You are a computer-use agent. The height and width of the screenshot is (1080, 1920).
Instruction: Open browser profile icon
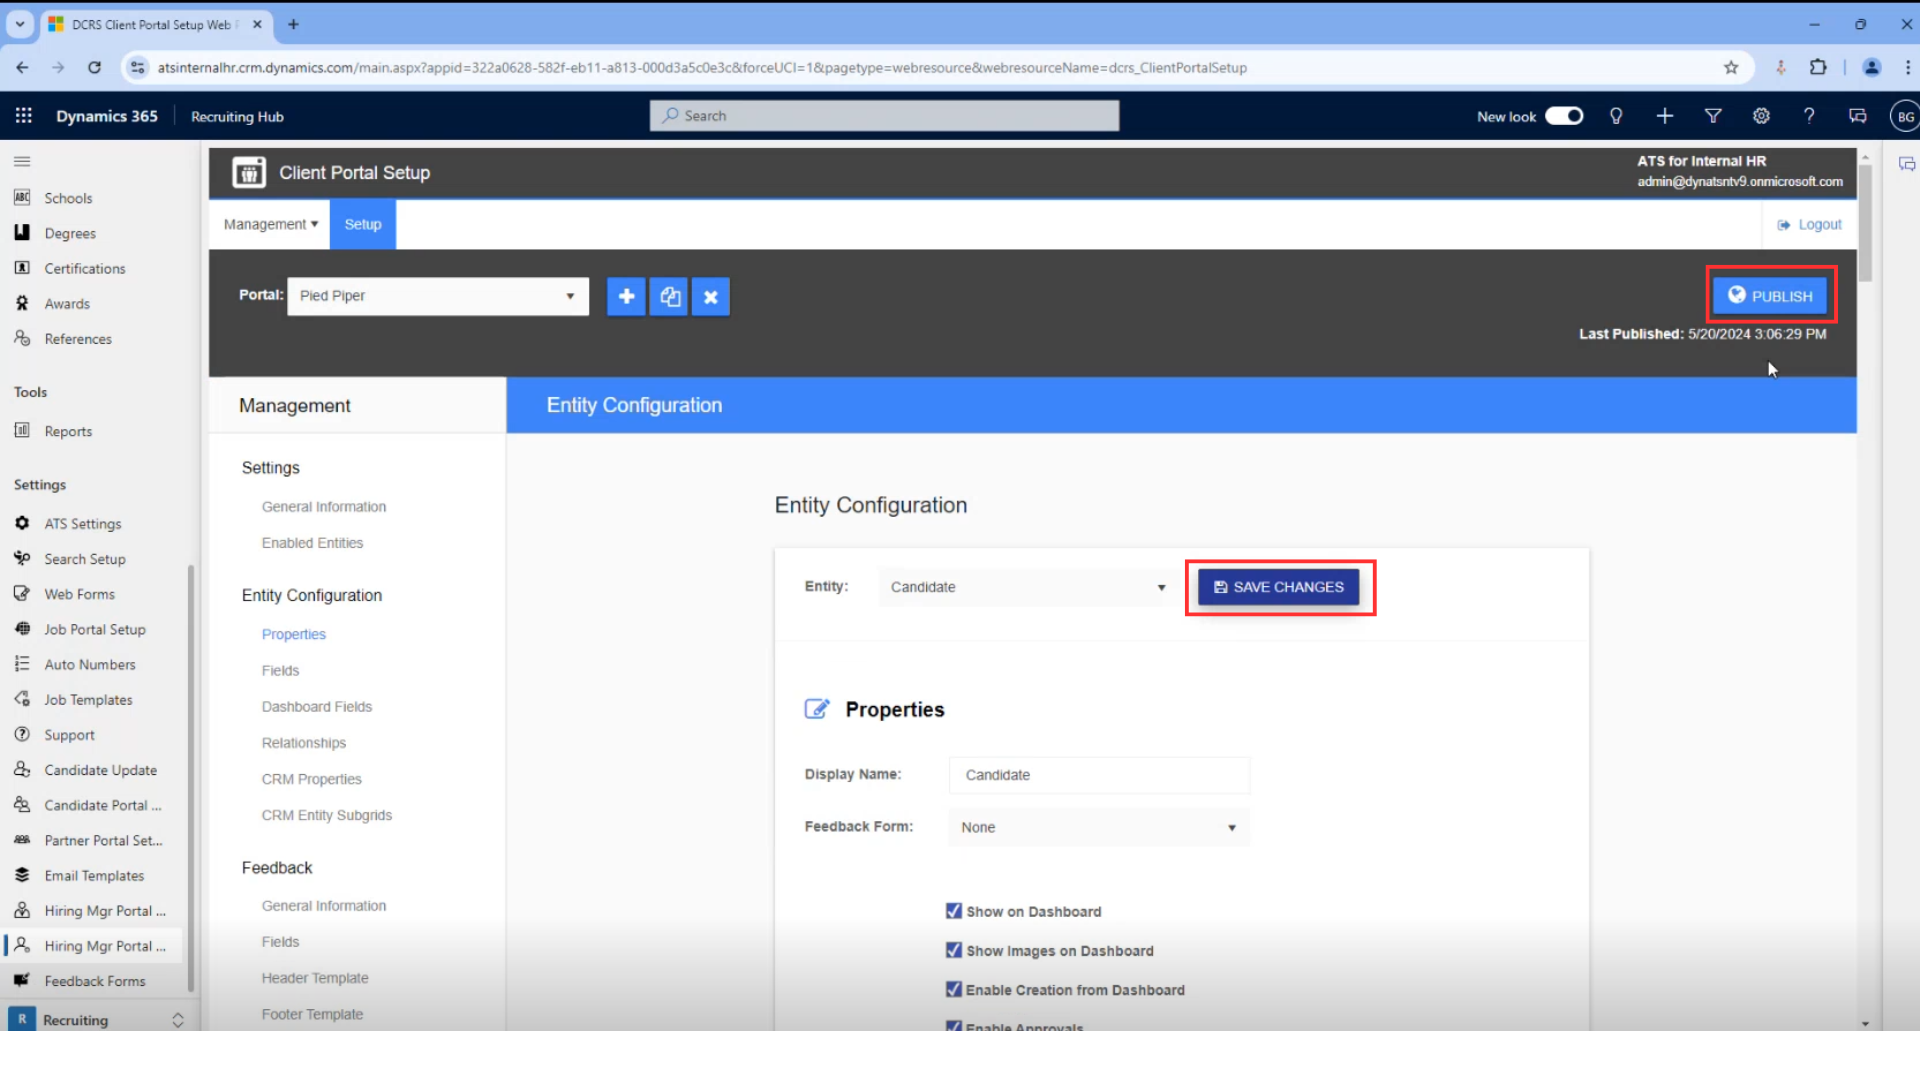pyautogui.click(x=1872, y=67)
